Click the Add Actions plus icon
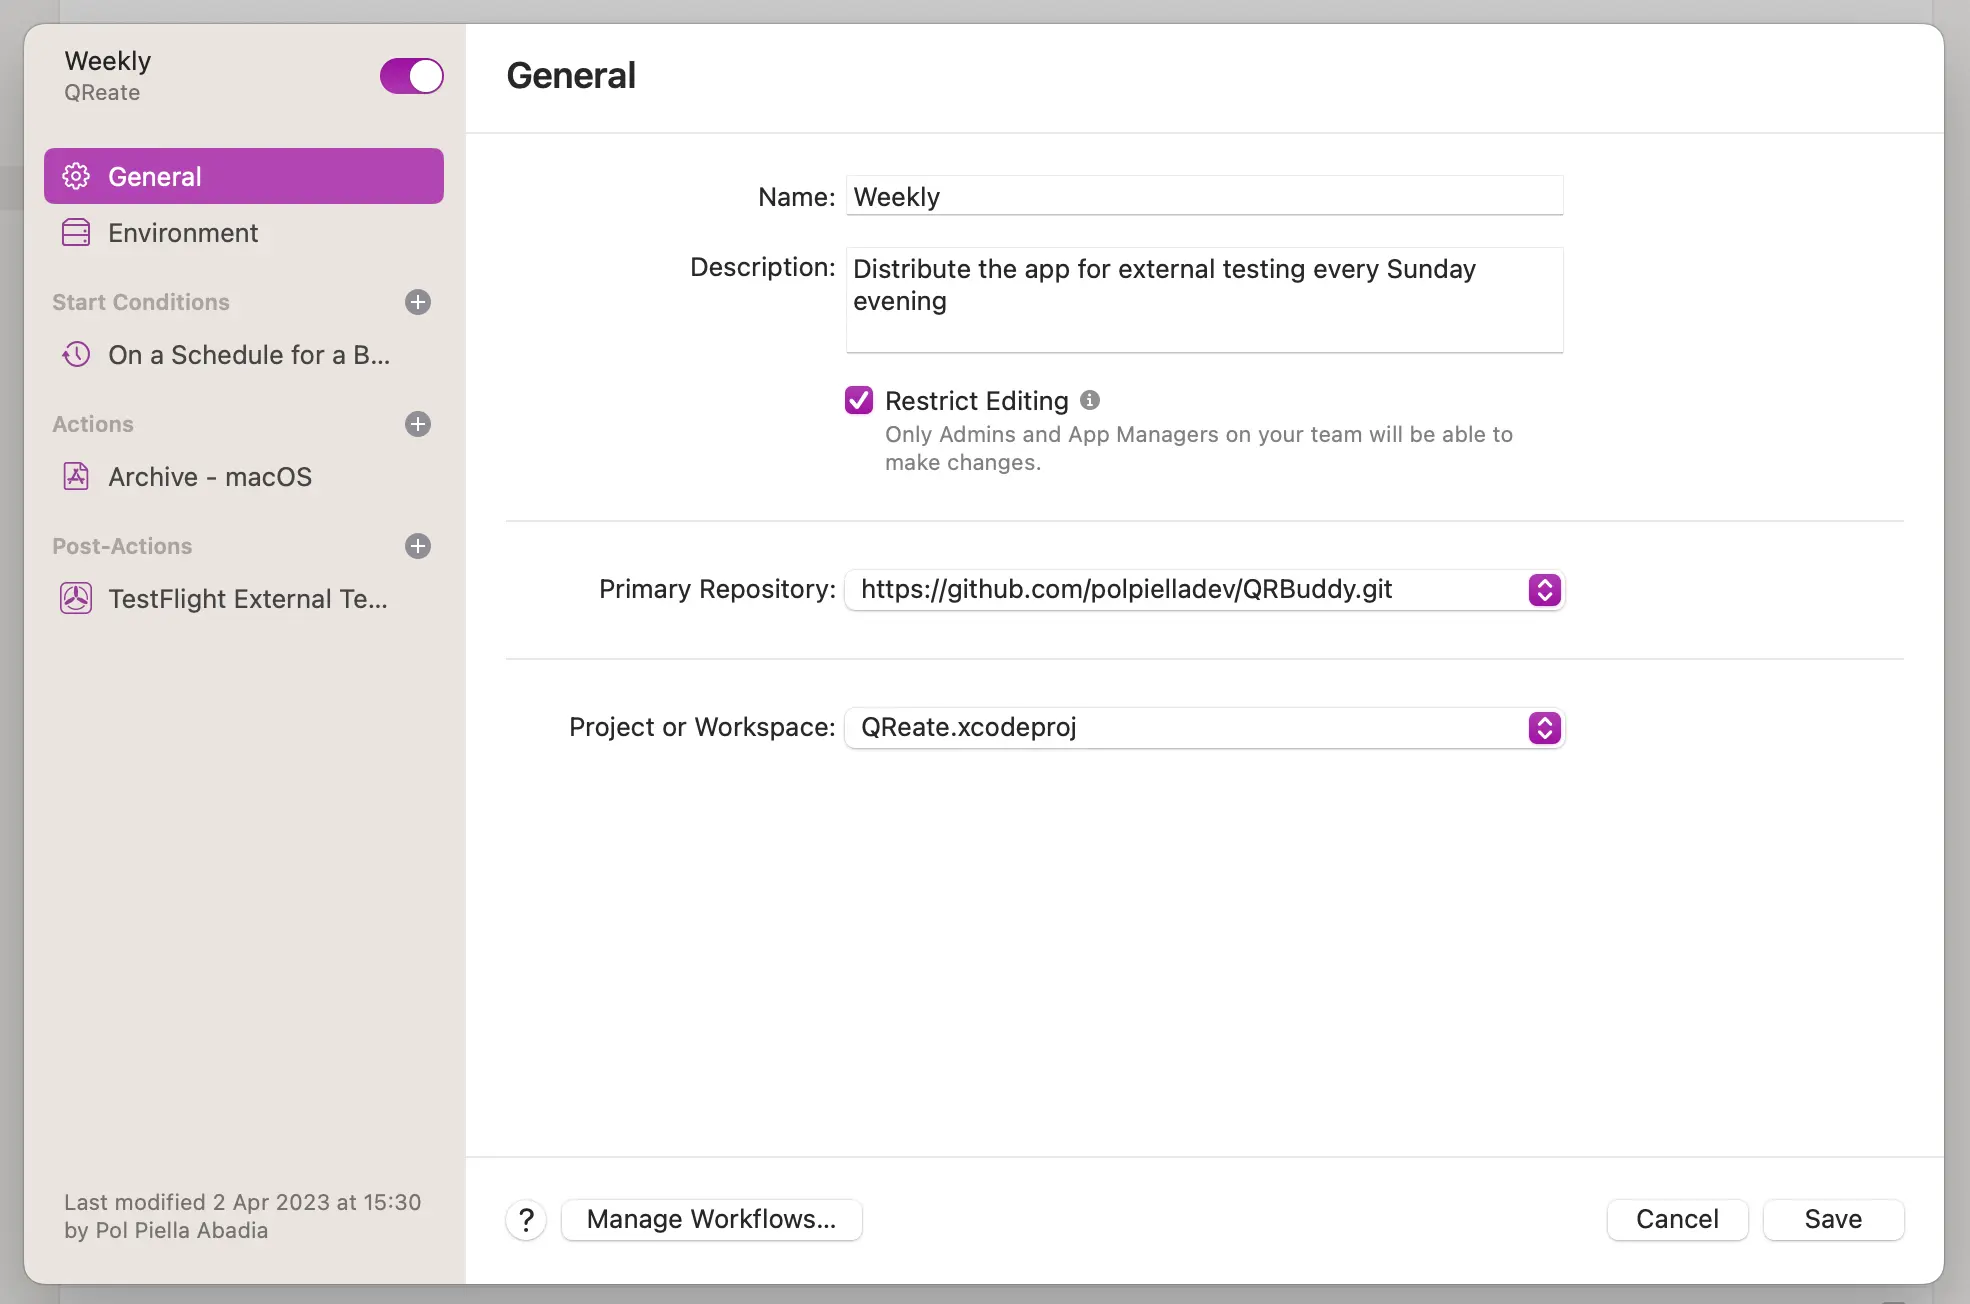 pos(416,424)
